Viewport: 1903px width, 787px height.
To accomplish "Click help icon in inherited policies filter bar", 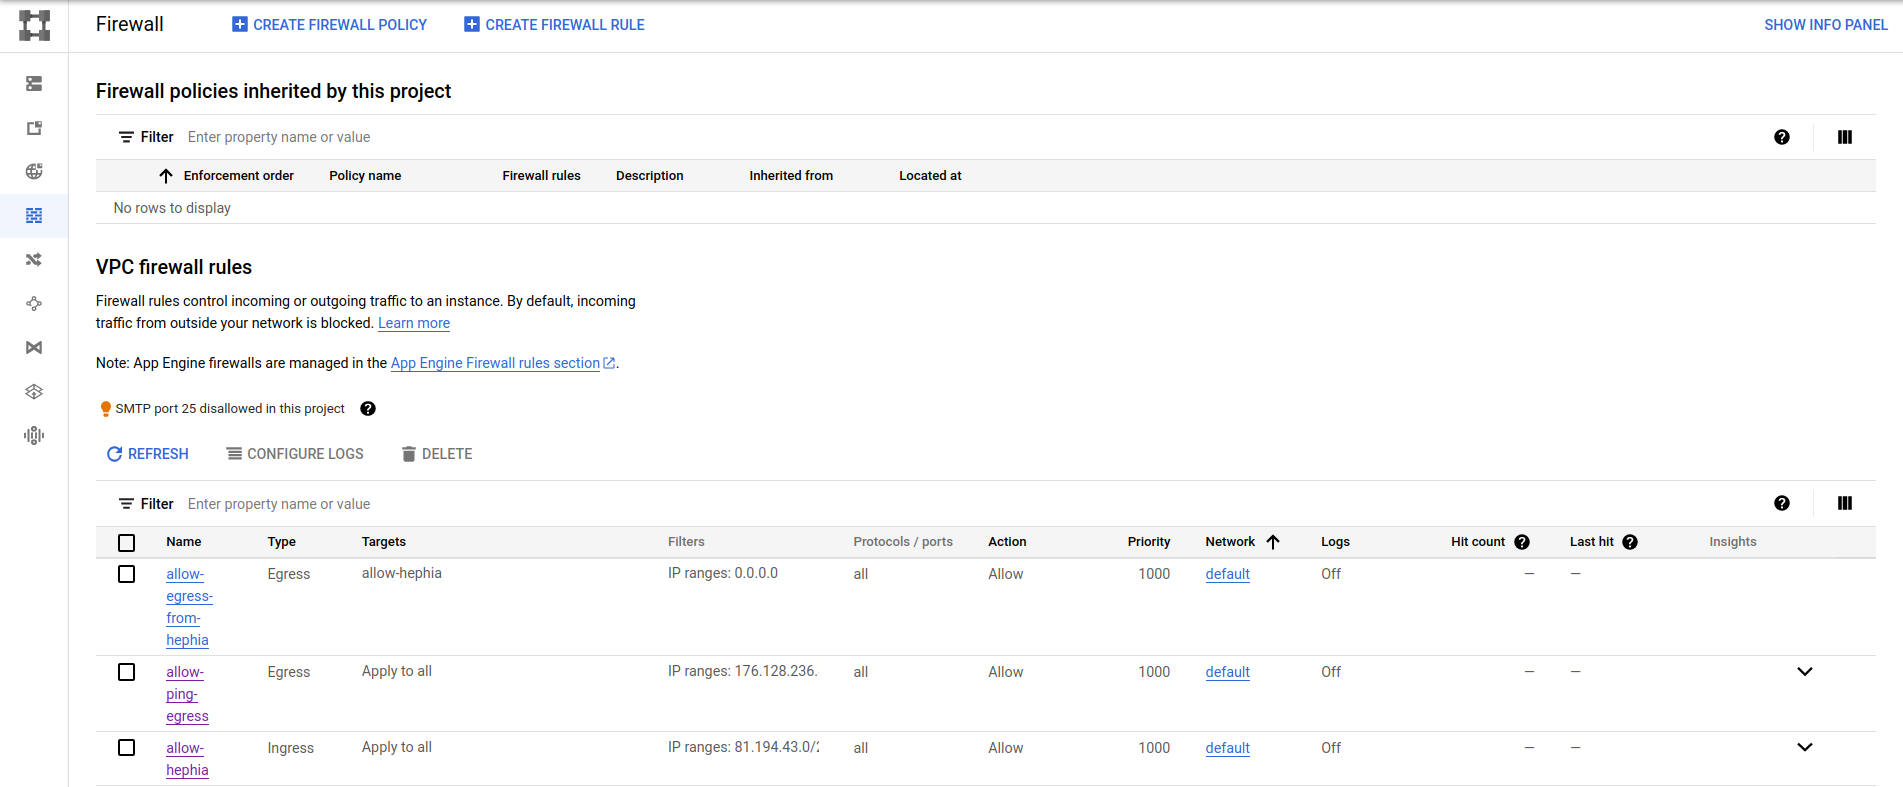I will 1781,137.
